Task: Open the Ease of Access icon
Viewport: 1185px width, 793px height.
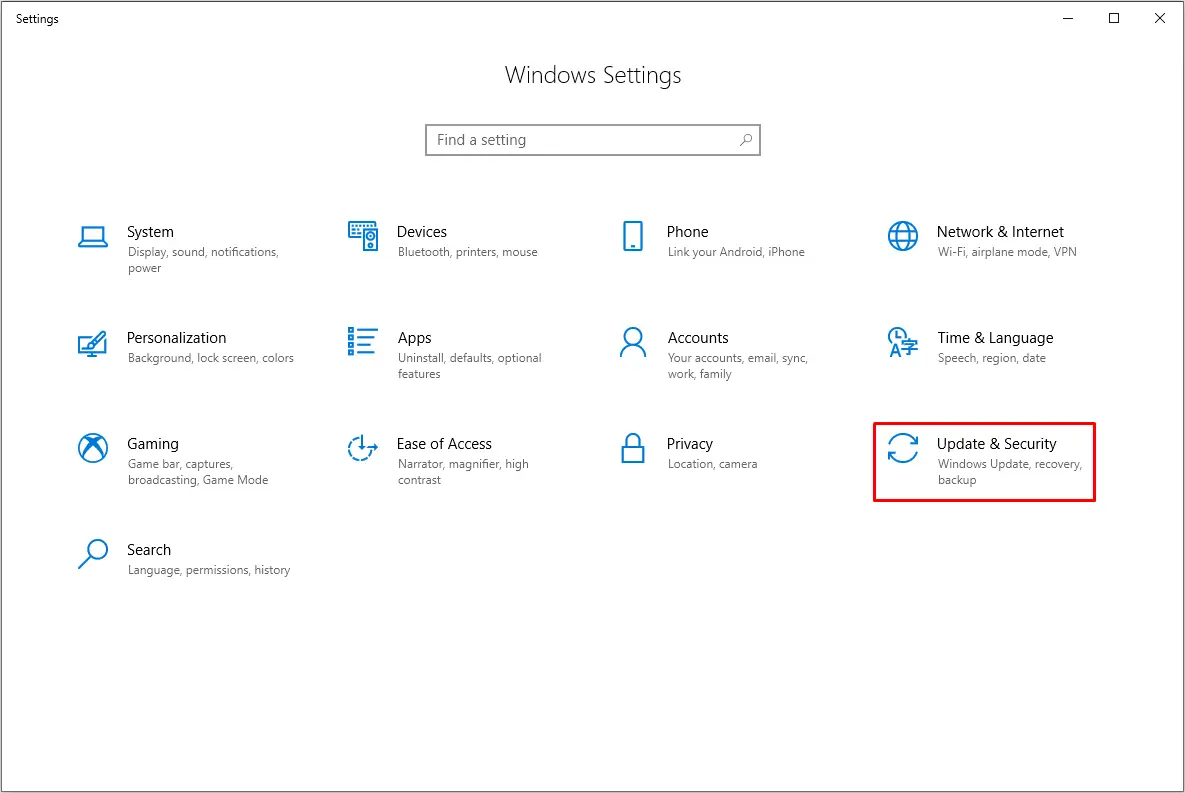Action: [x=363, y=448]
